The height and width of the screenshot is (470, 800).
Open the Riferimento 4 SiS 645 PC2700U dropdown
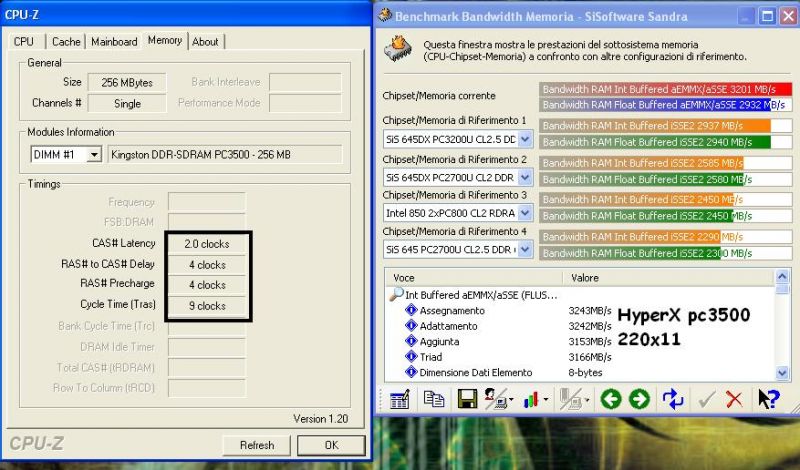pos(525,249)
